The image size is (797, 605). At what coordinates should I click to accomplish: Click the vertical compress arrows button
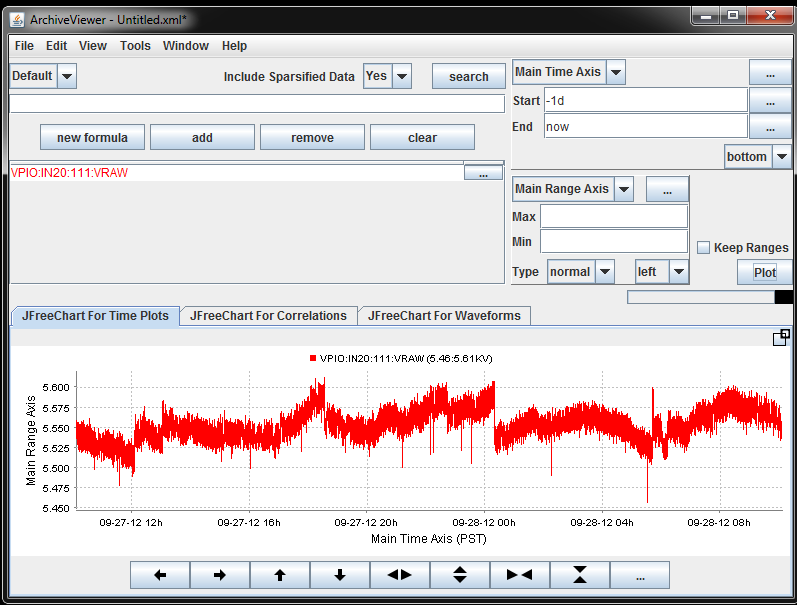pos(579,575)
